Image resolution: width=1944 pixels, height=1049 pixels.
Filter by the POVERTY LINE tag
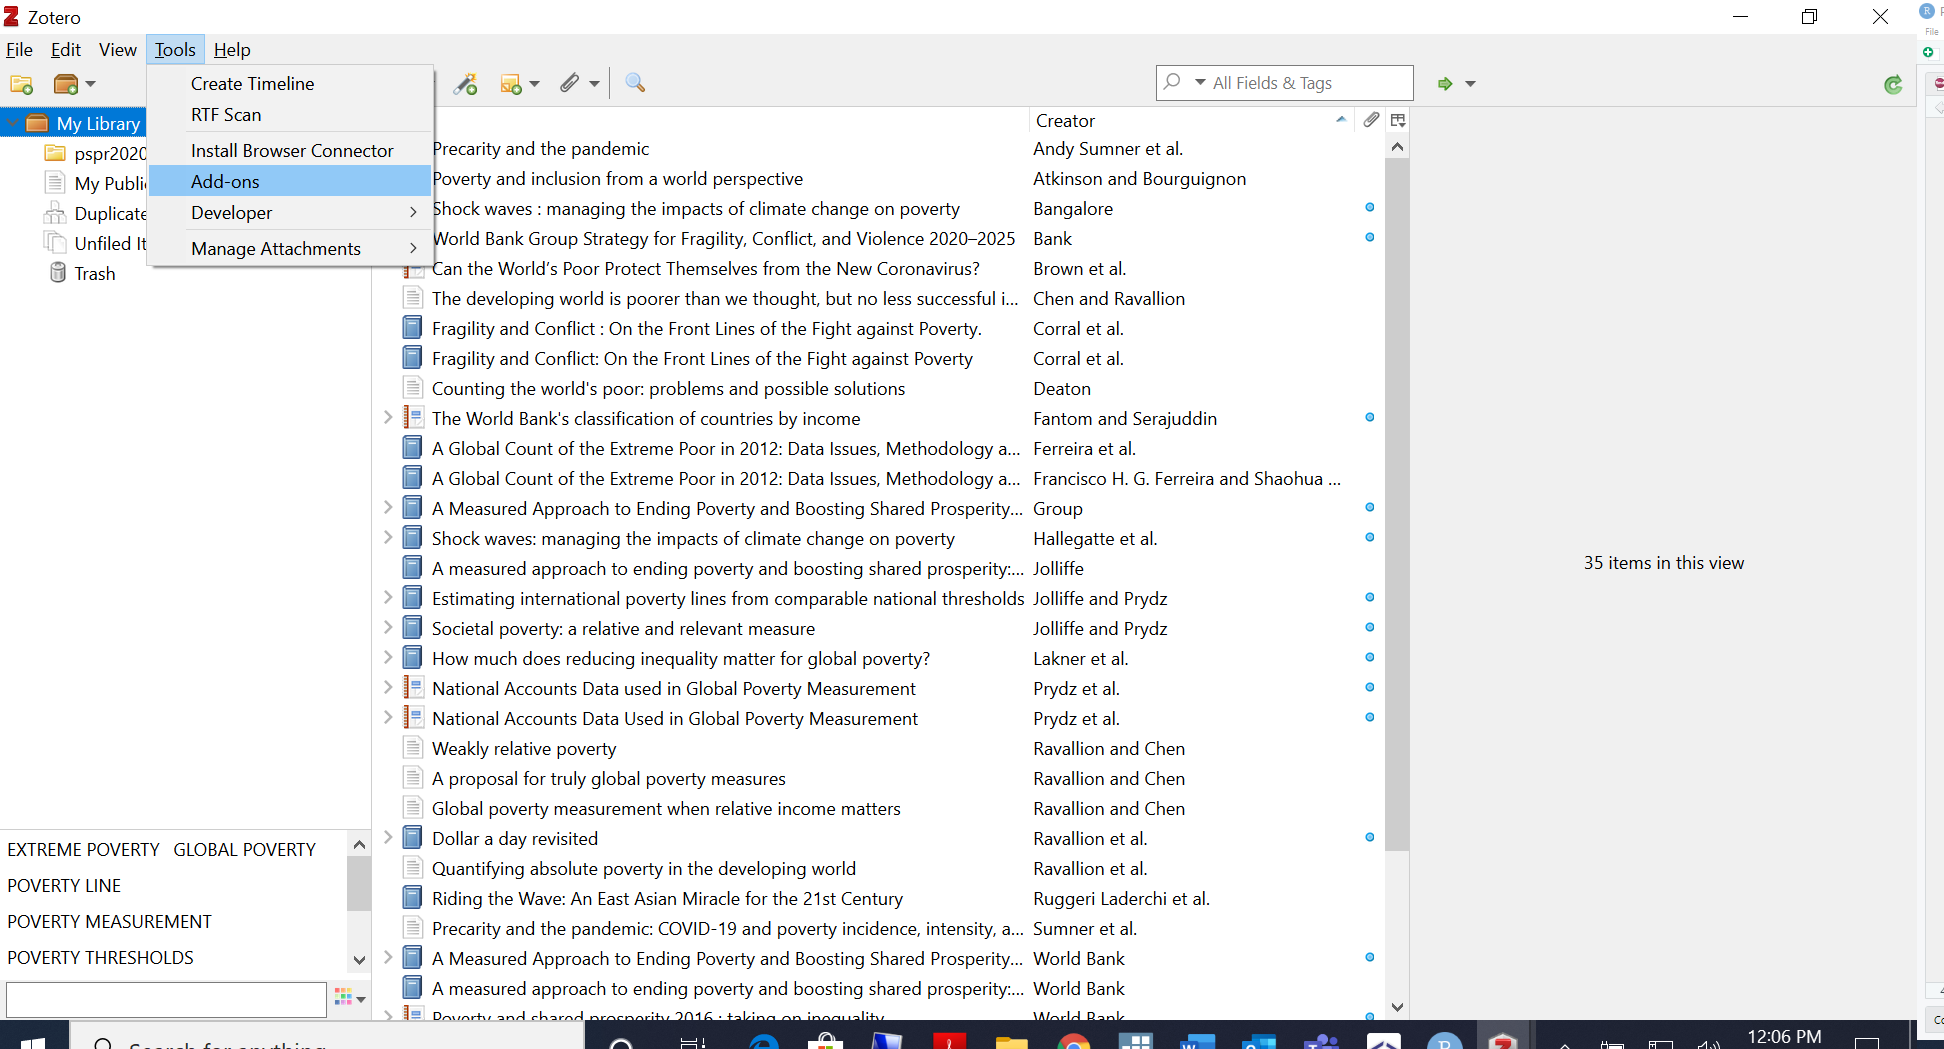coord(64,885)
